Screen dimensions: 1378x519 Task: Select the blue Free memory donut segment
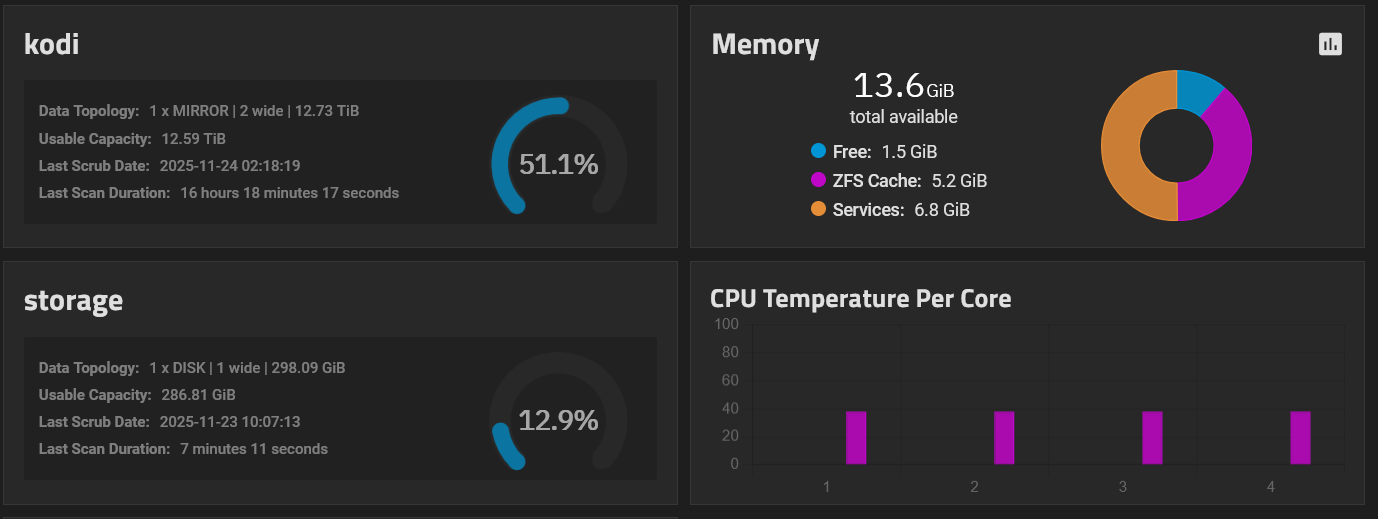click(x=1197, y=89)
